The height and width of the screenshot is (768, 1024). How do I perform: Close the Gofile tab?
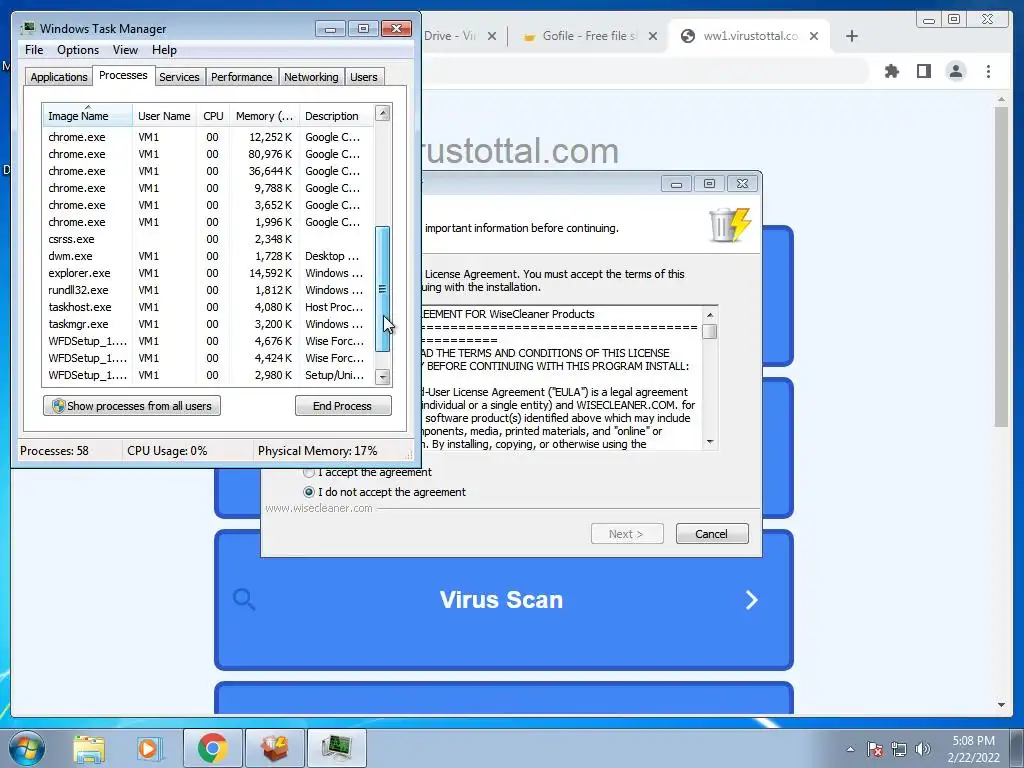point(652,36)
